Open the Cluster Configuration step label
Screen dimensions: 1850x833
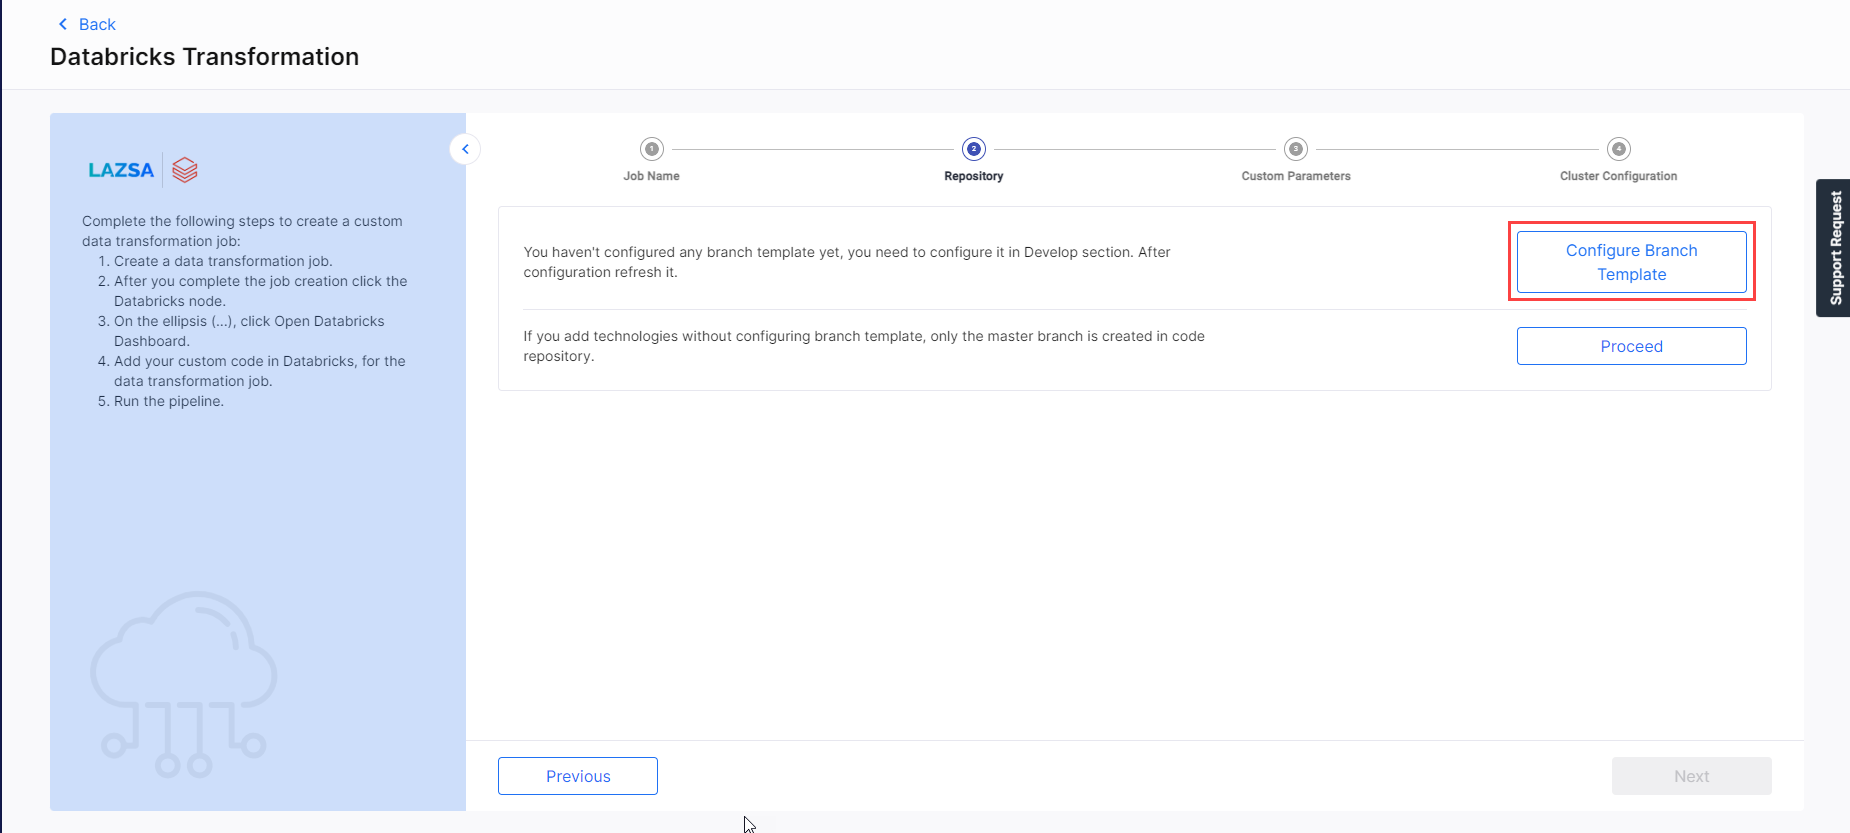point(1619,176)
